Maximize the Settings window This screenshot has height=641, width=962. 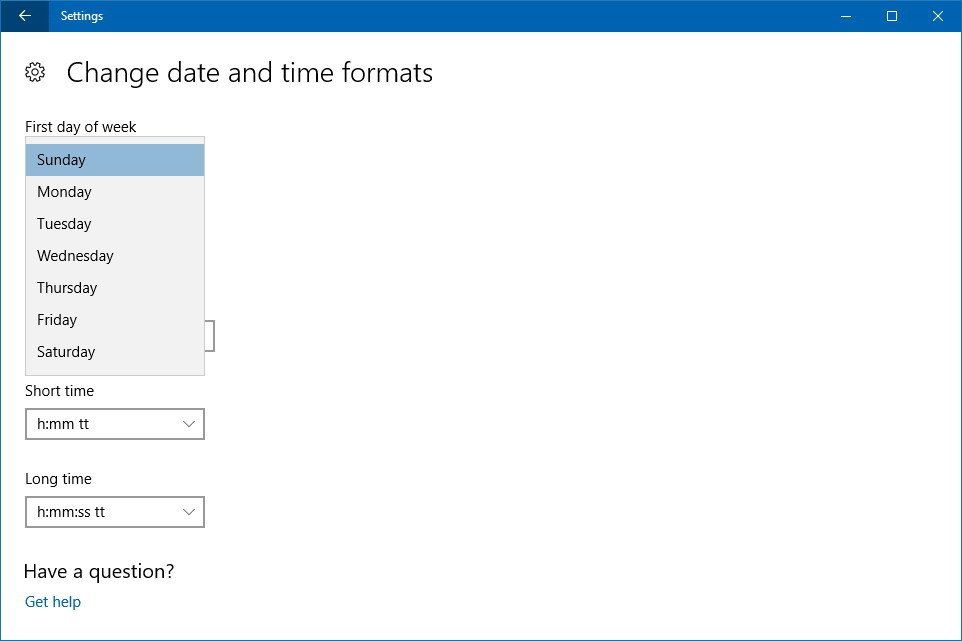[x=891, y=16]
